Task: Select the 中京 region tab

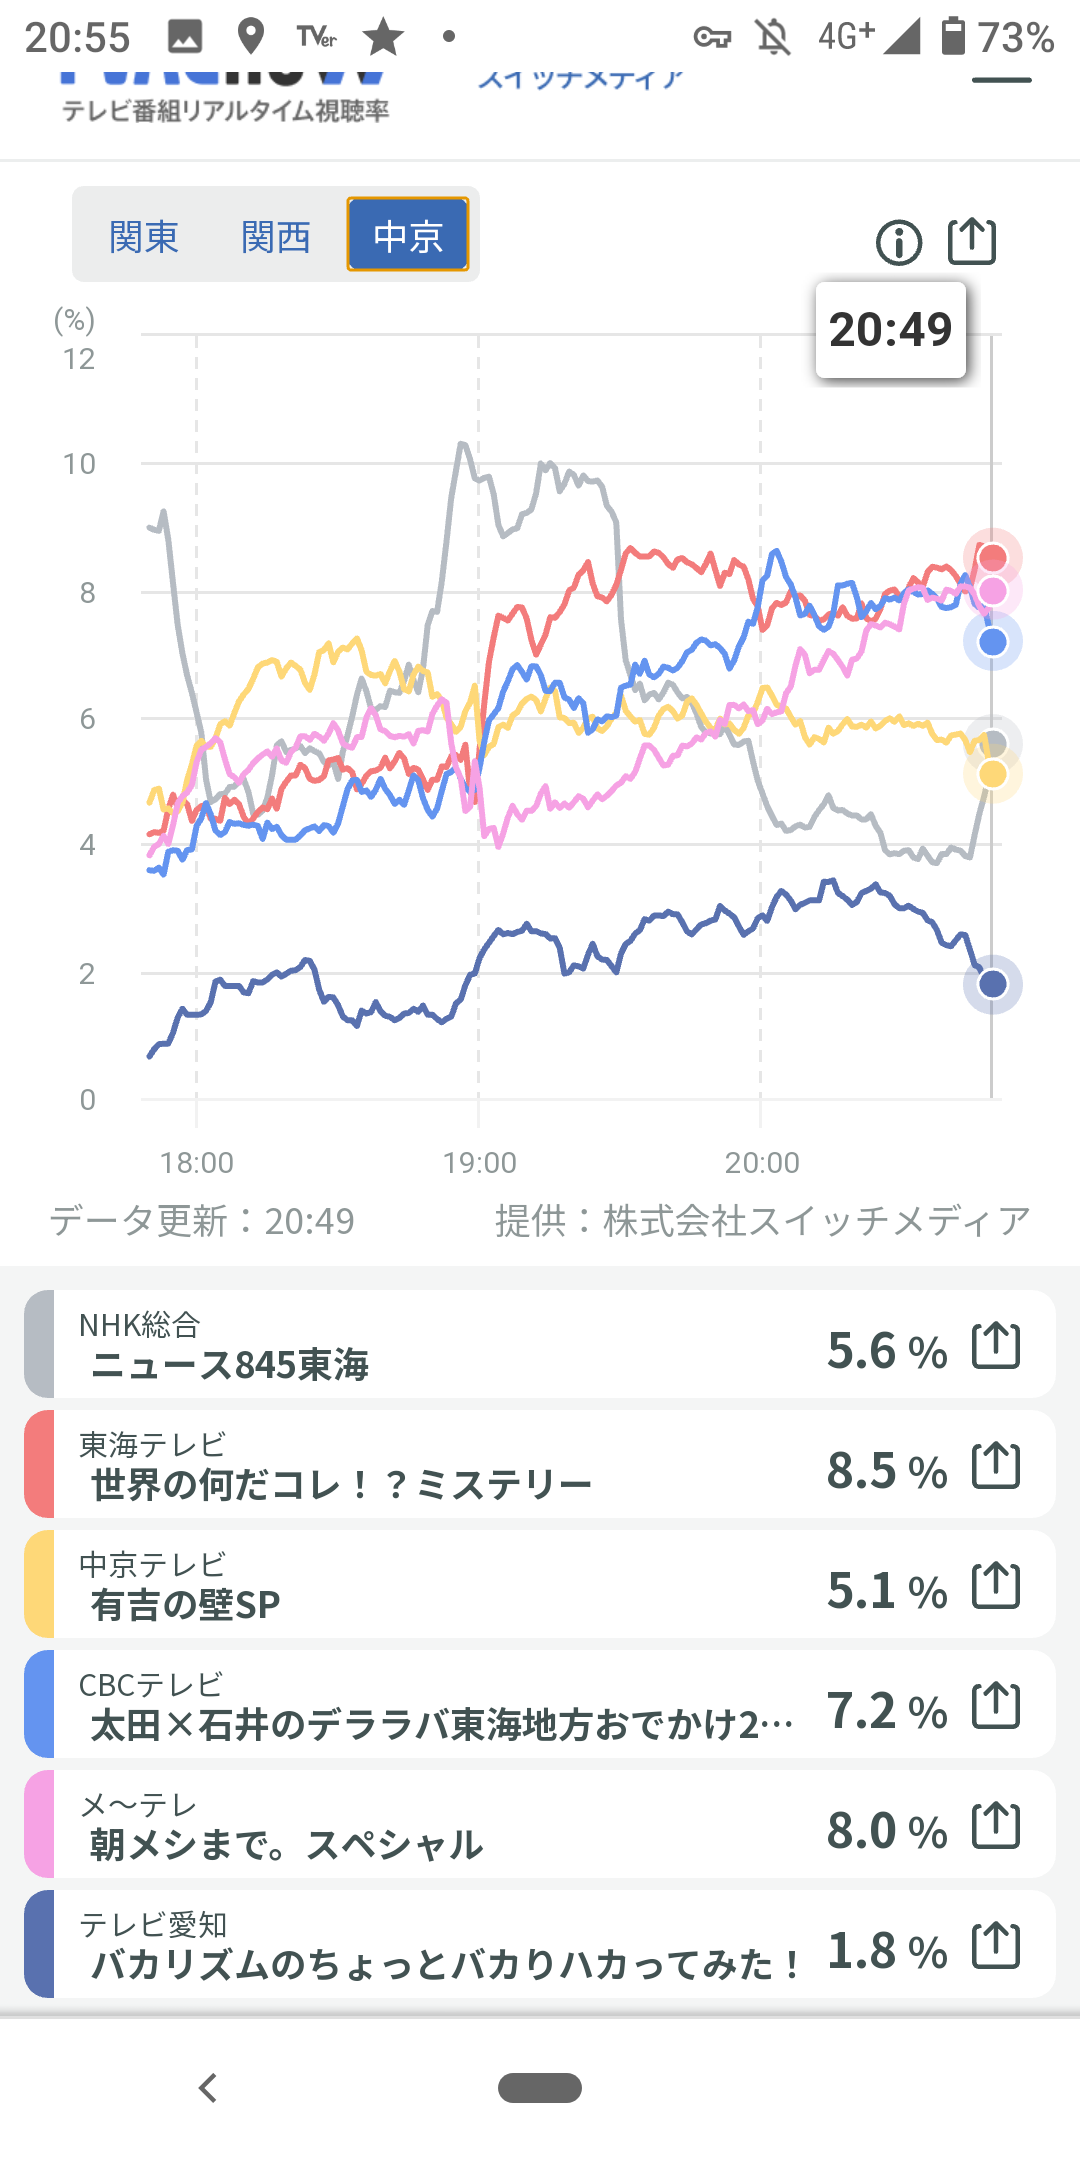Action: (x=408, y=235)
